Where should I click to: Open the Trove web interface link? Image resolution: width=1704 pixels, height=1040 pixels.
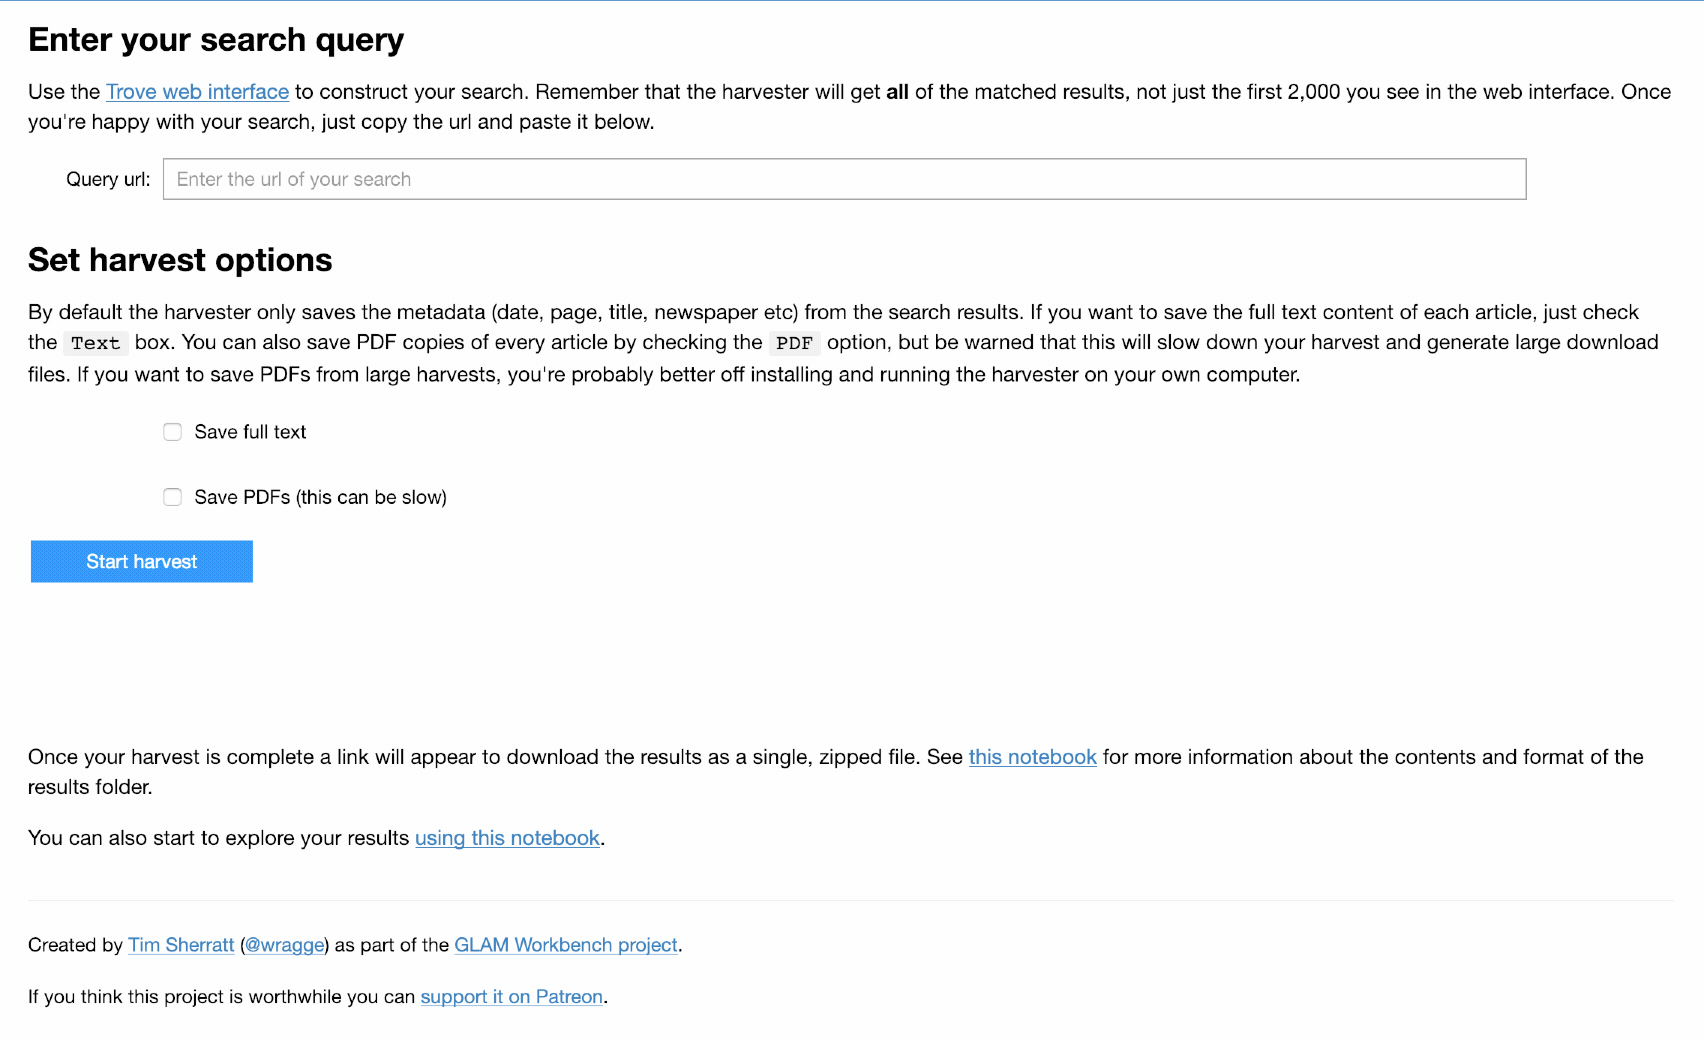197,92
